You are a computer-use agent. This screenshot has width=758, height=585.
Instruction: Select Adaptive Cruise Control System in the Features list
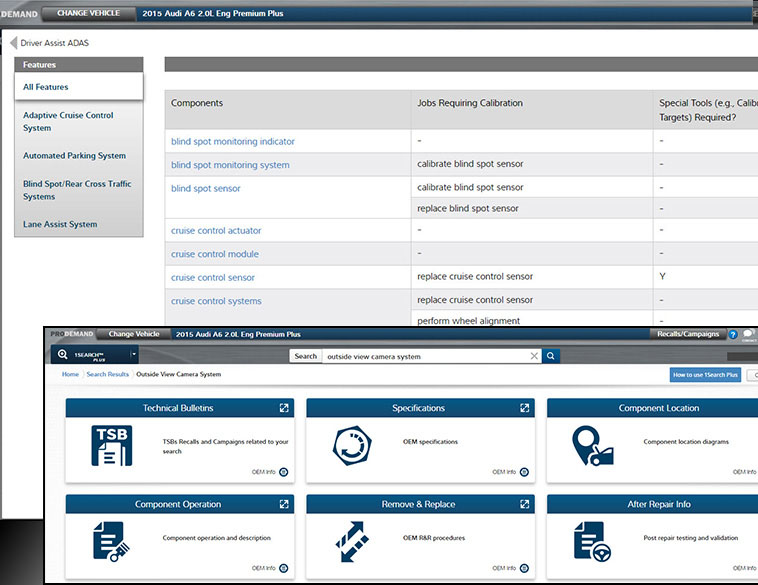pos(68,121)
